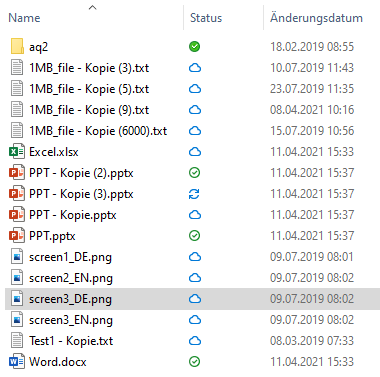Click the cloud status icon of 1MB_file - Kopie (3).txt
This screenshot has height=377, width=380.
click(195, 68)
